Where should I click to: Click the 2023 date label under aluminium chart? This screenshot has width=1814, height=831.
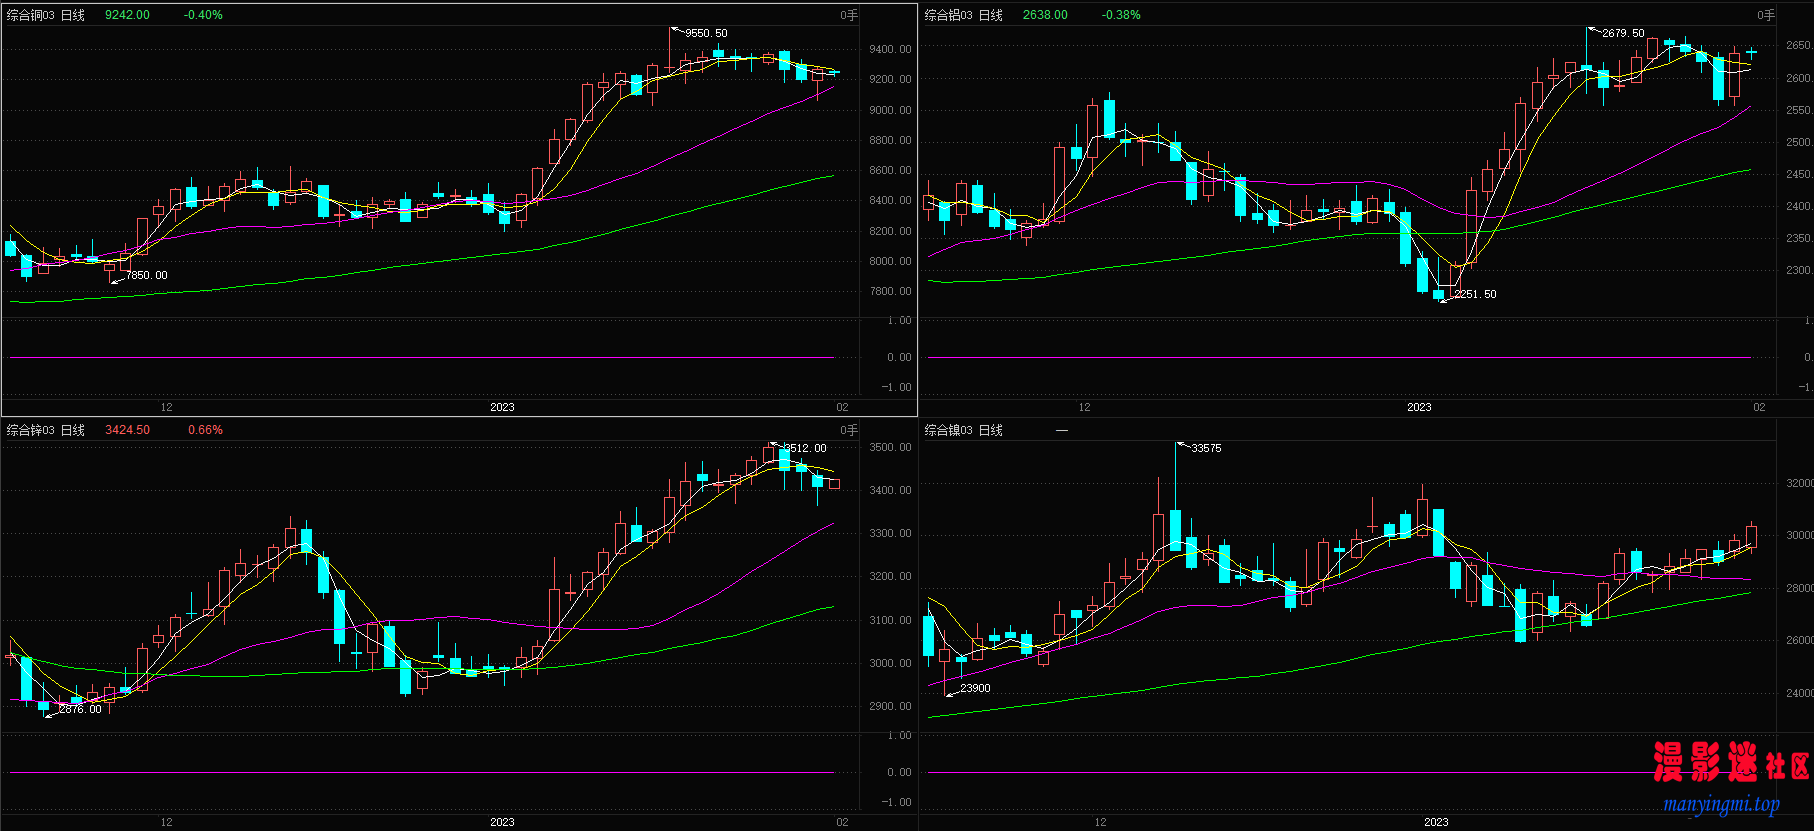pyautogui.click(x=1419, y=407)
